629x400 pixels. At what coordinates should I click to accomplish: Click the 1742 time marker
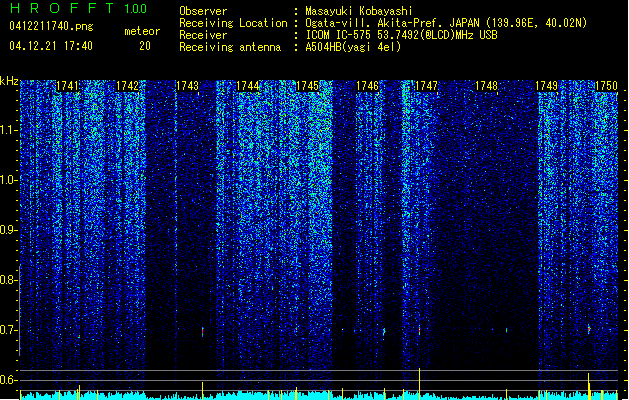point(127,86)
